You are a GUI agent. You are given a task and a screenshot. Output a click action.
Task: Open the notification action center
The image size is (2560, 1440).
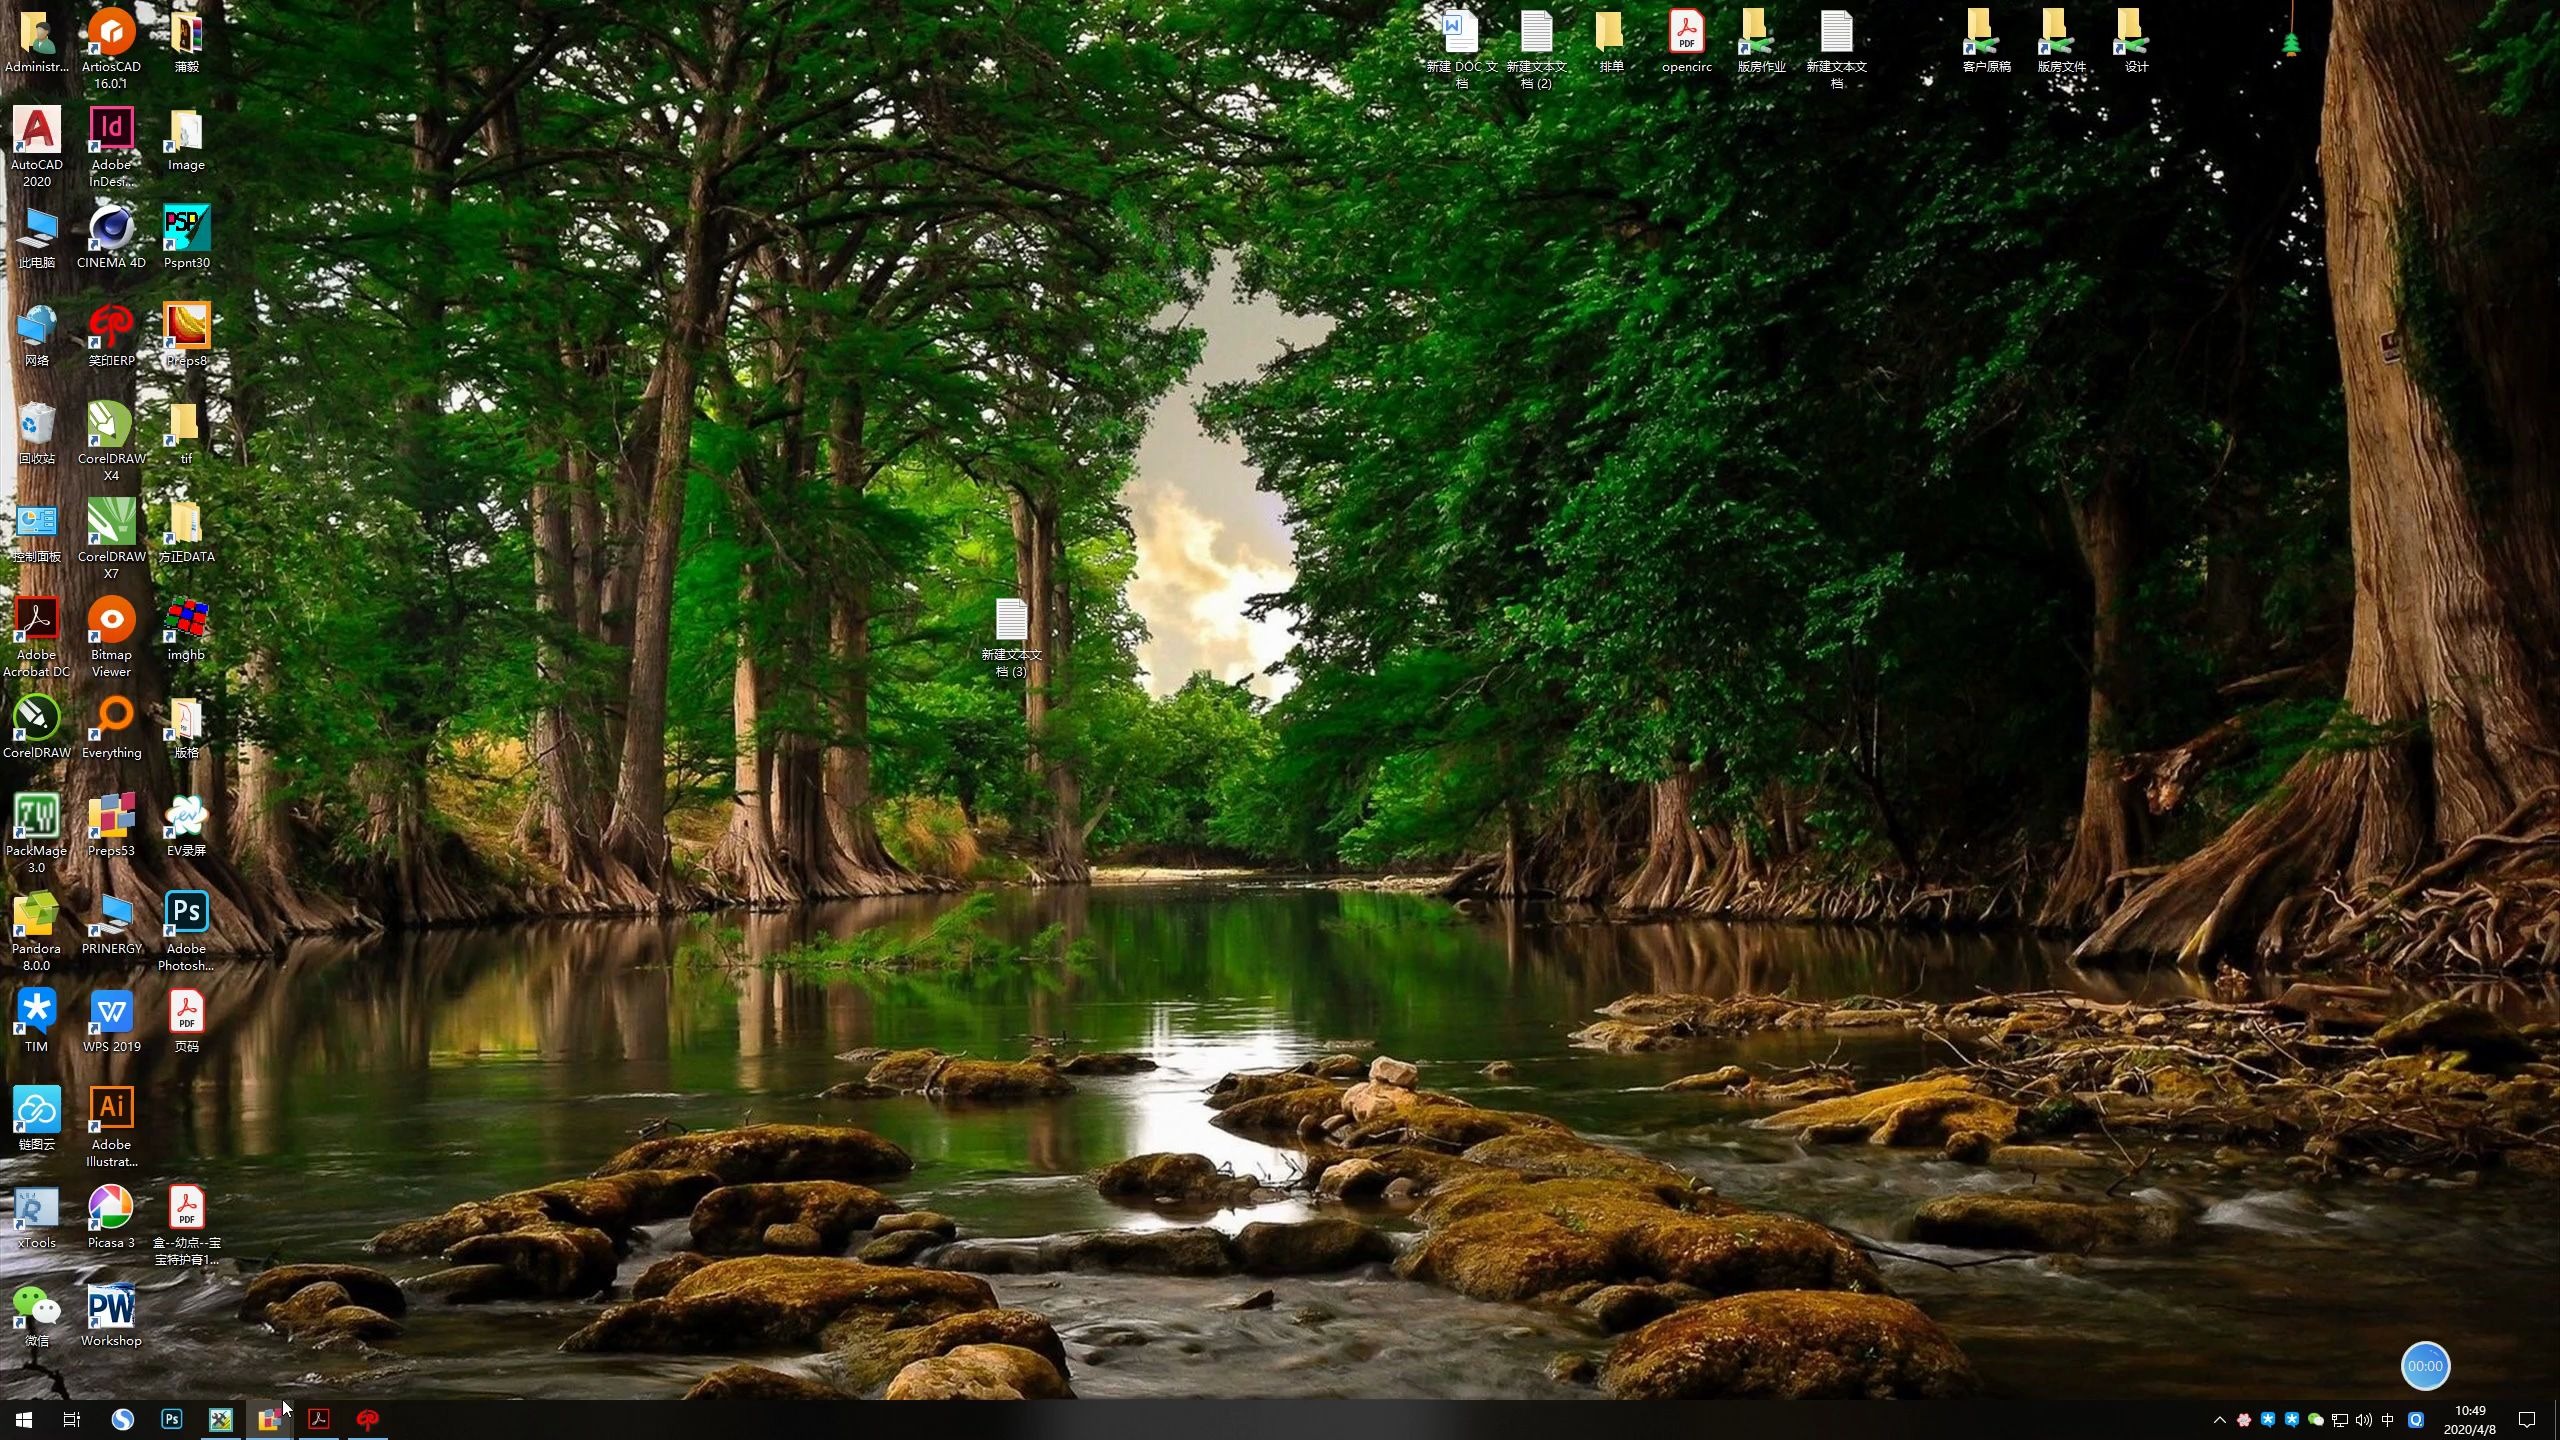[2527, 1420]
